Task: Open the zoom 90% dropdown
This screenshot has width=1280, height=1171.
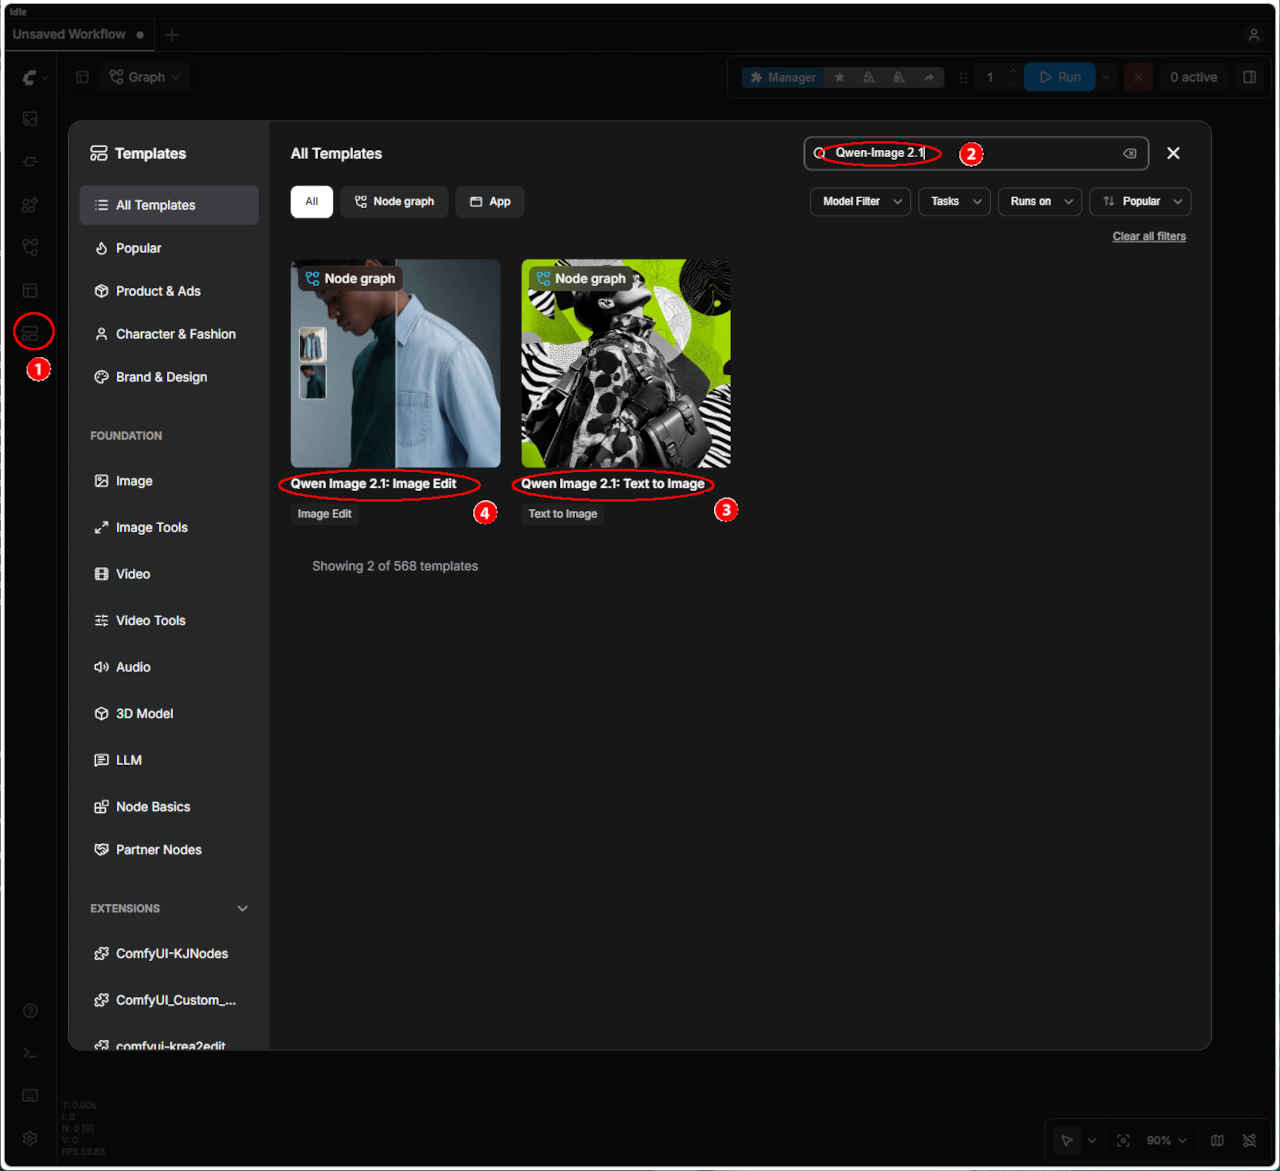Action: (x=1166, y=1140)
